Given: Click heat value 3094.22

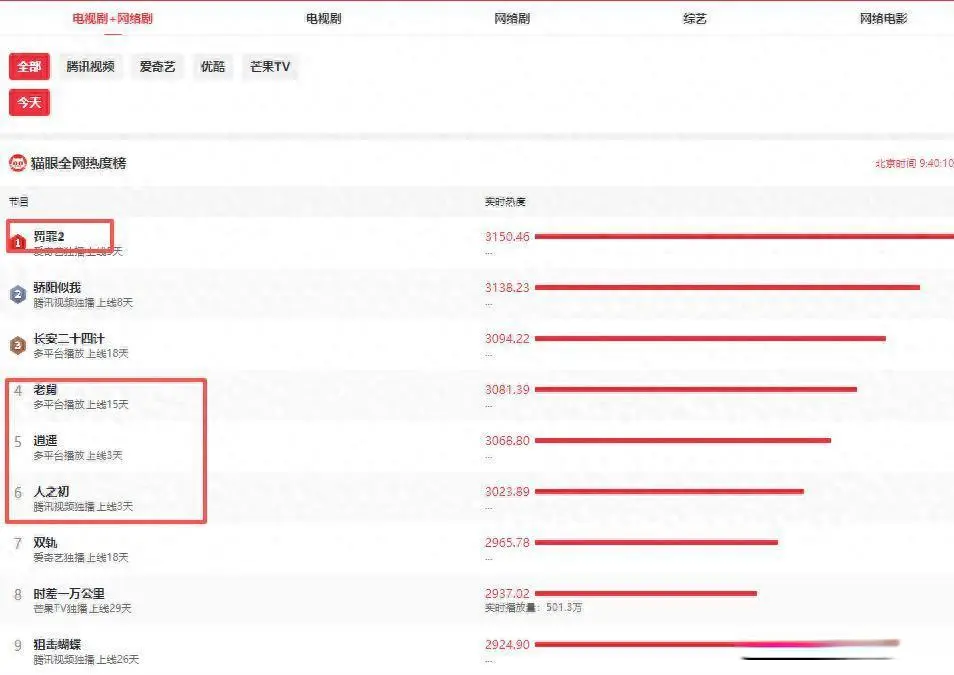Looking at the screenshot, I should (x=507, y=338).
